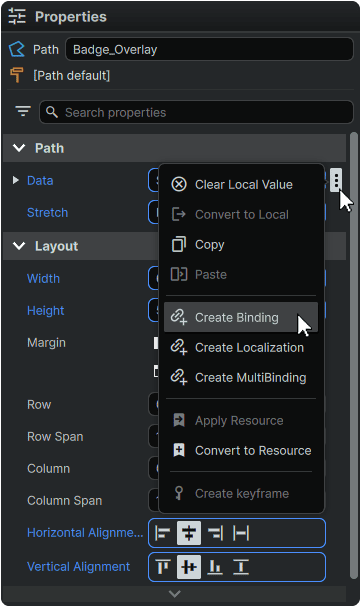Image resolution: width=361 pixels, height=607 pixels.
Task: Click the Properties panel sliders icon
Action: coord(17,17)
